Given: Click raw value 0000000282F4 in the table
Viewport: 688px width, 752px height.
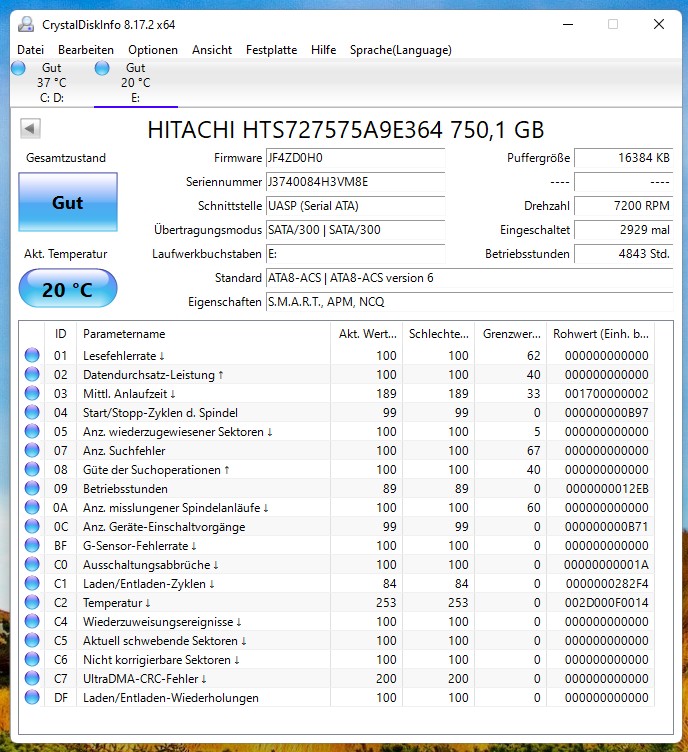Looking at the screenshot, I should (607, 584).
